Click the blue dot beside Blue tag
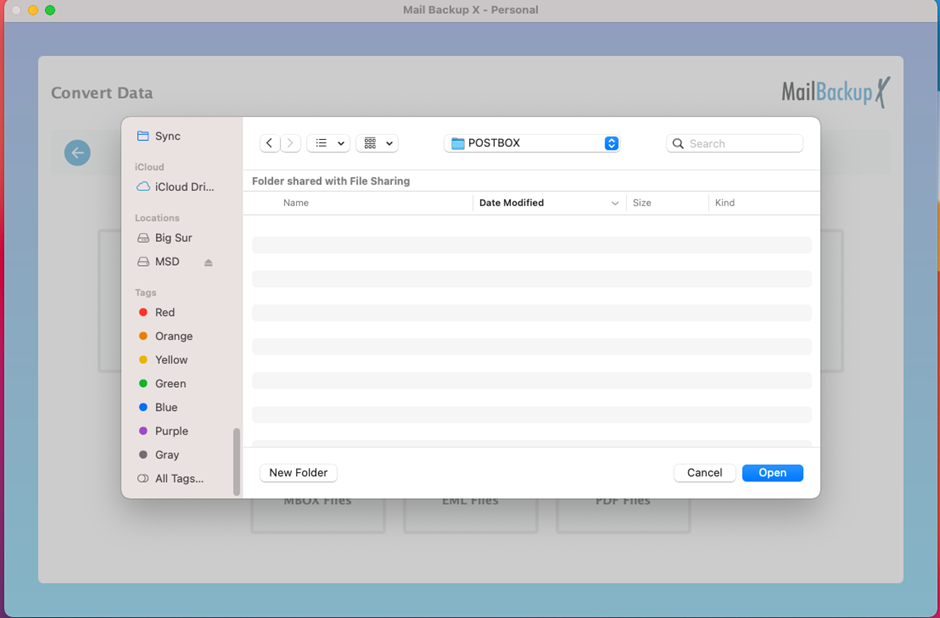The height and width of the screenshot is (618, 940). [143, 408]
